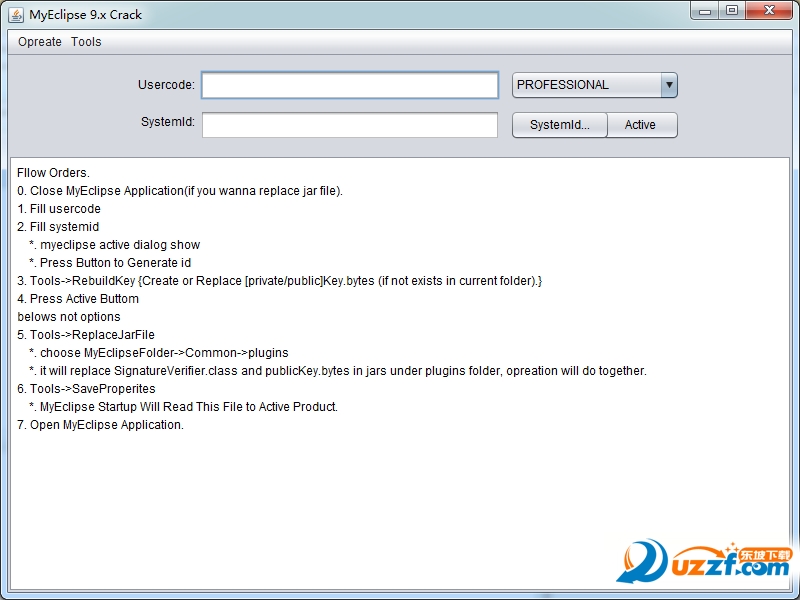Expand the PROFESSIONAL edition dropdown arrow
Viewport: 800px width, 600px height.
tap(669, 85)
